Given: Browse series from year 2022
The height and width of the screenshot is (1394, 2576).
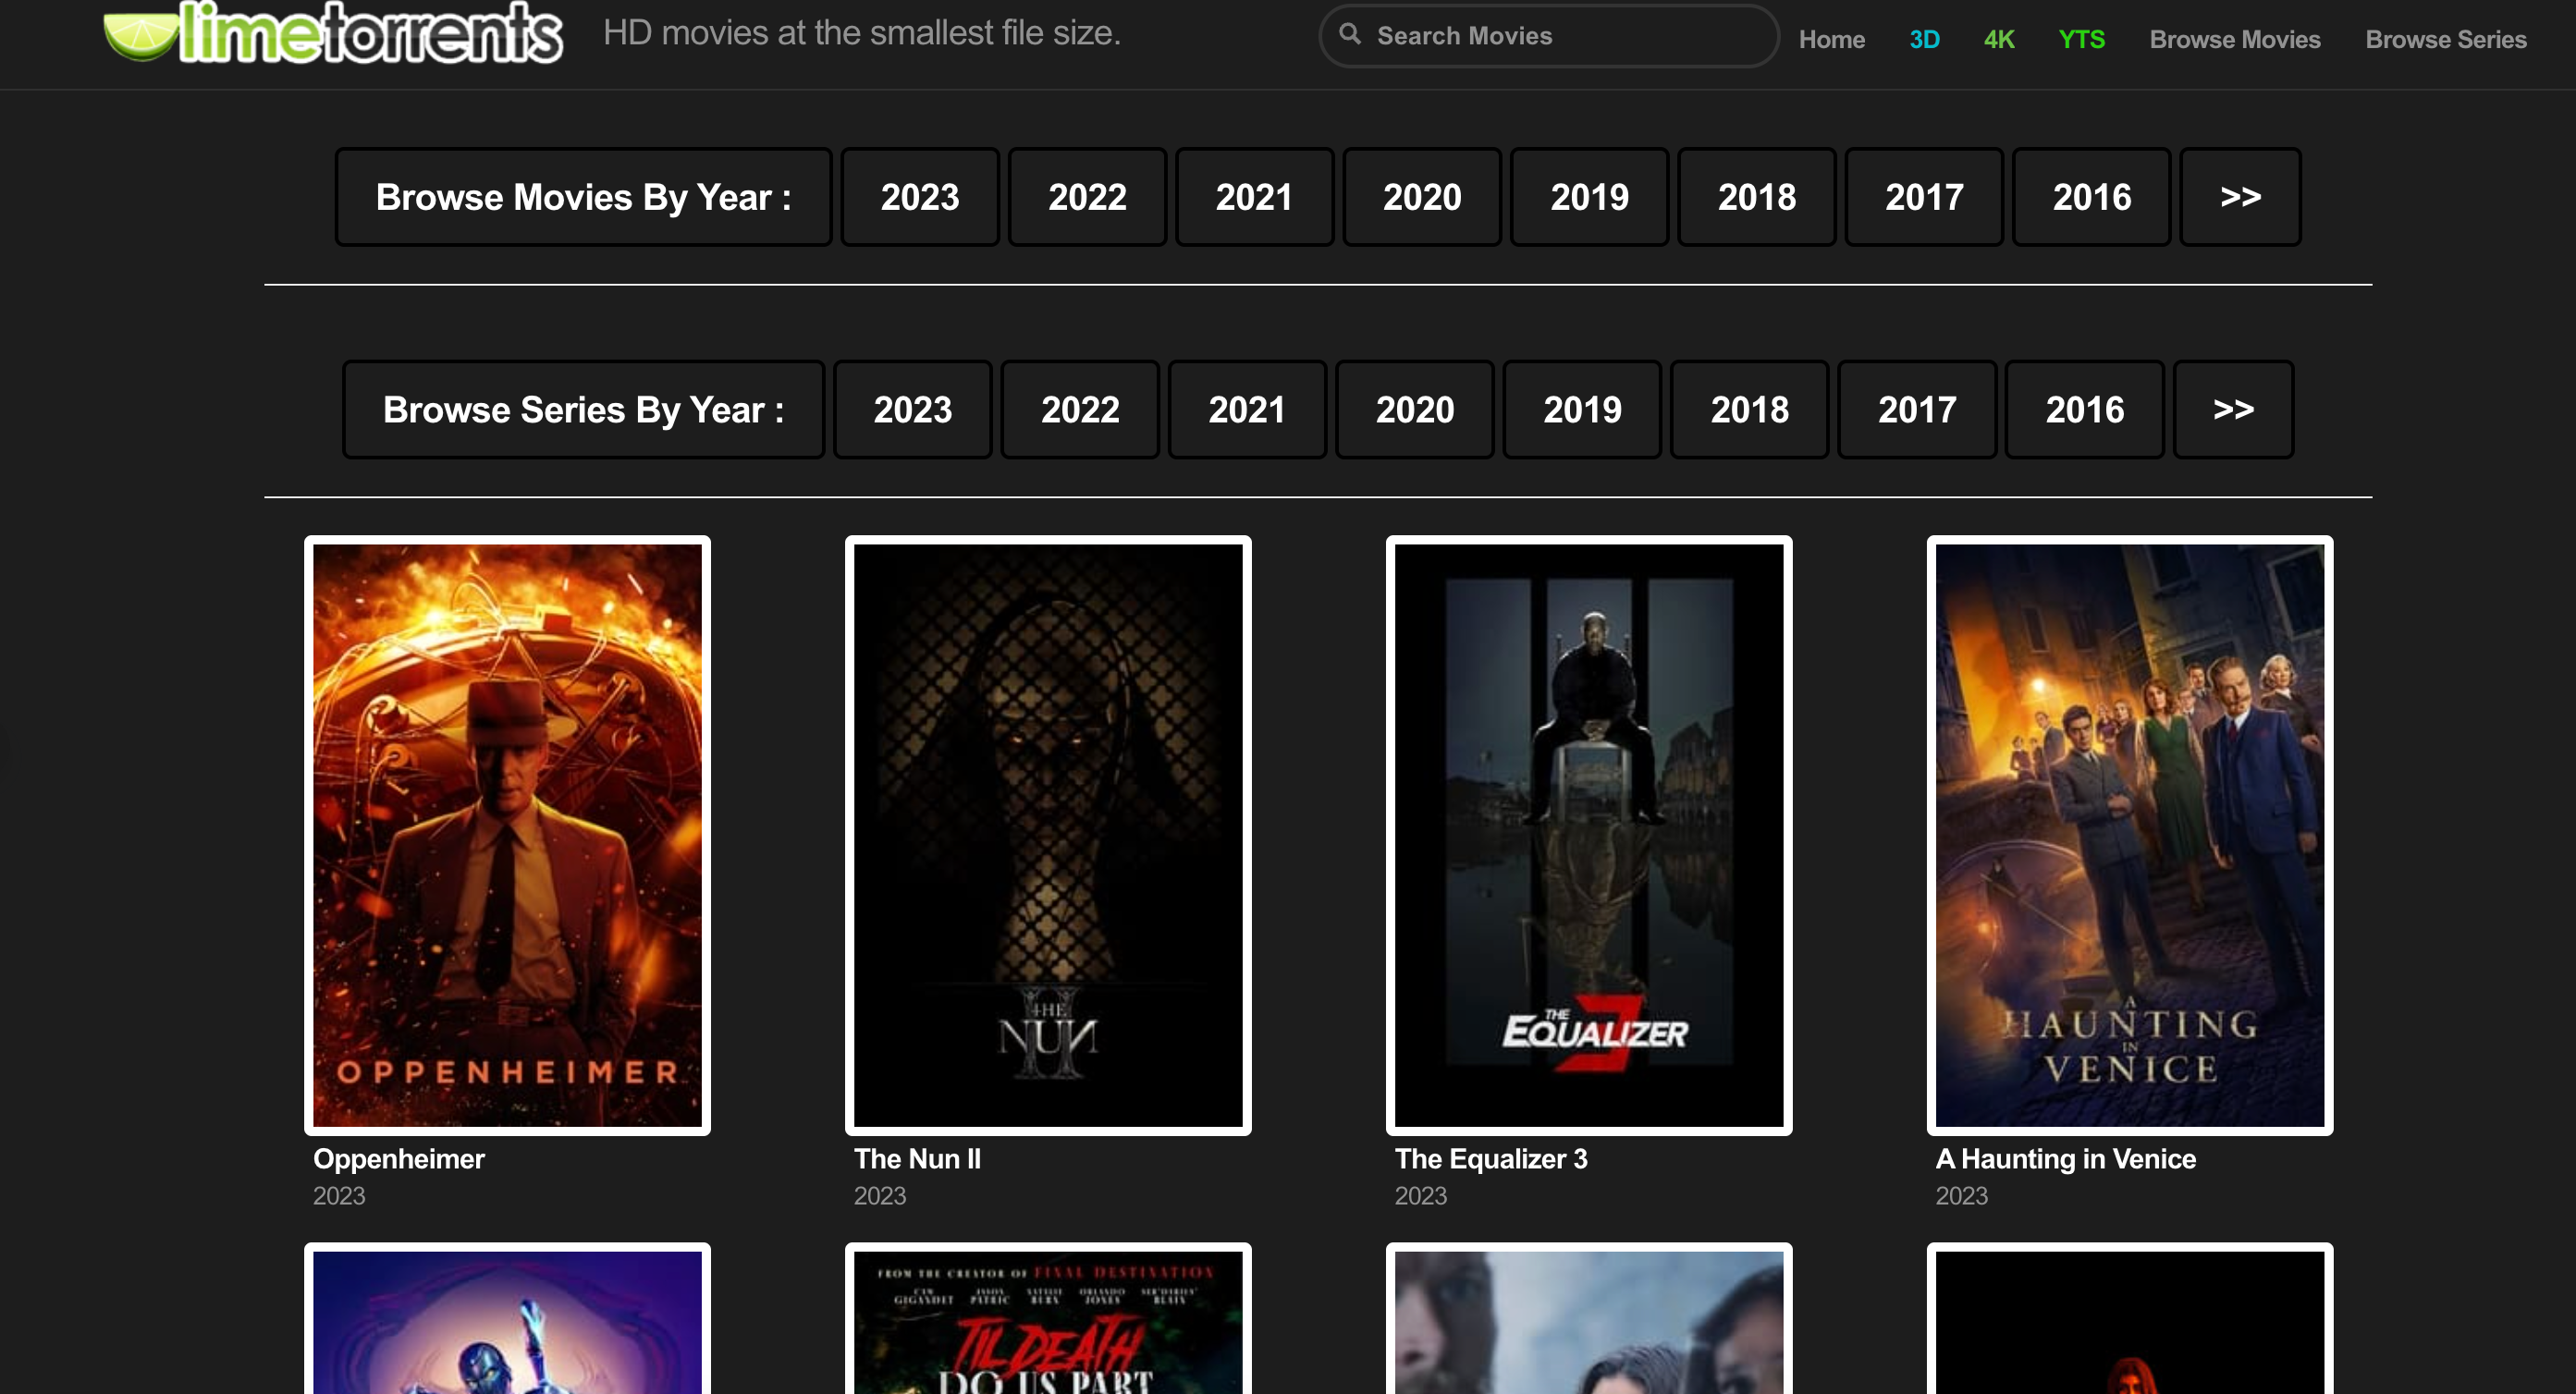Looking at the screenshot, I should (x=1080, y=410).
